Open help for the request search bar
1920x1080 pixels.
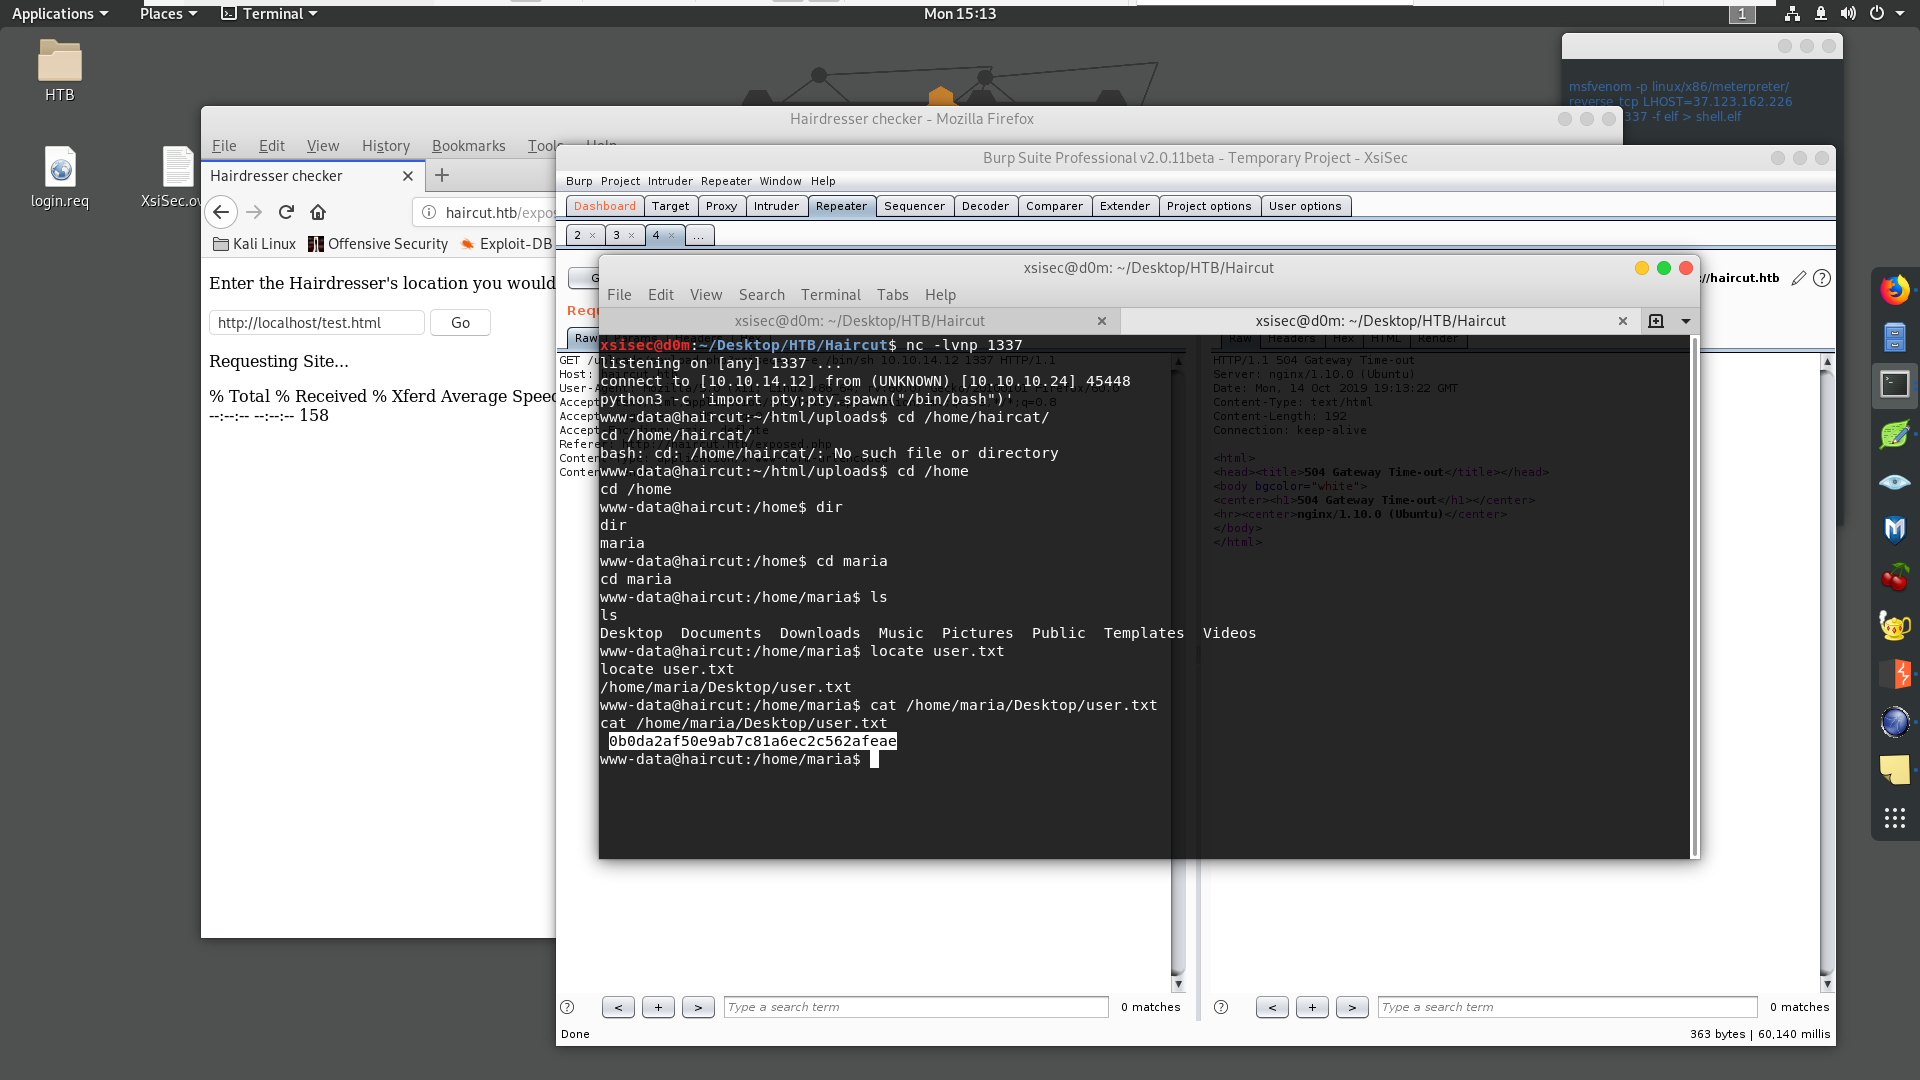(567, 1007)
